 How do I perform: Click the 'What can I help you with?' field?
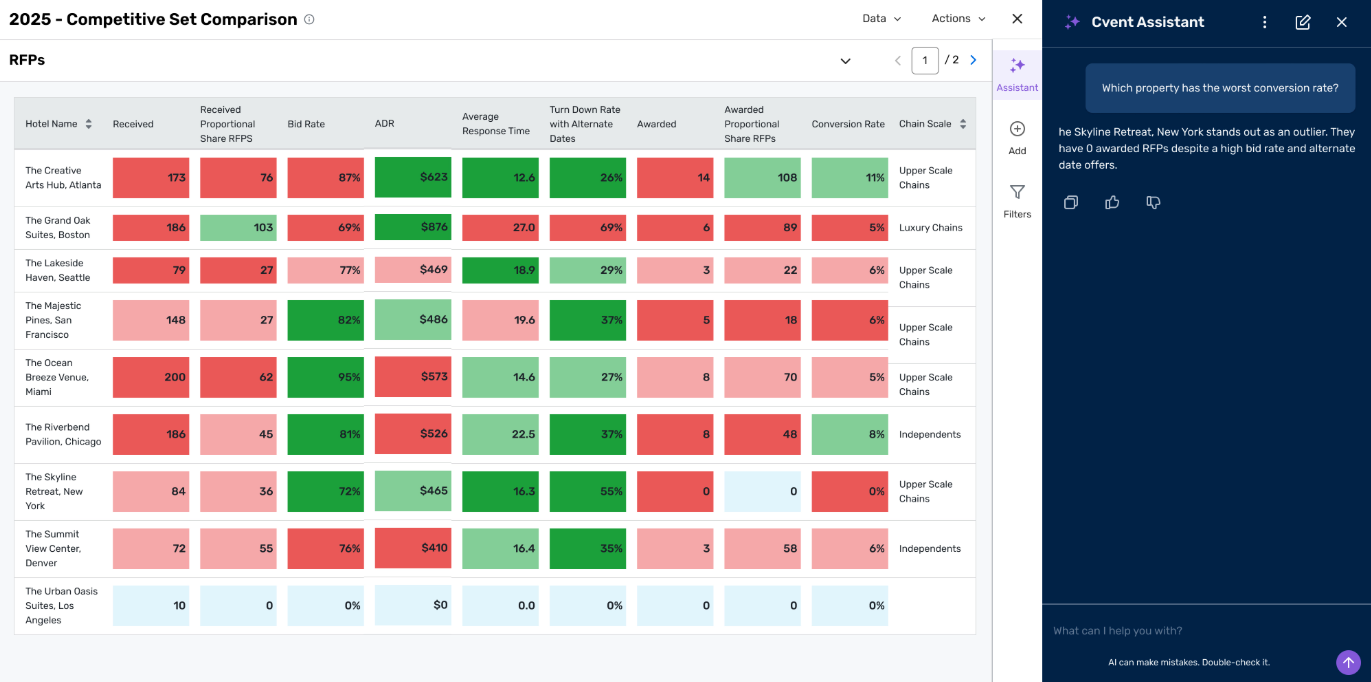1188,631
